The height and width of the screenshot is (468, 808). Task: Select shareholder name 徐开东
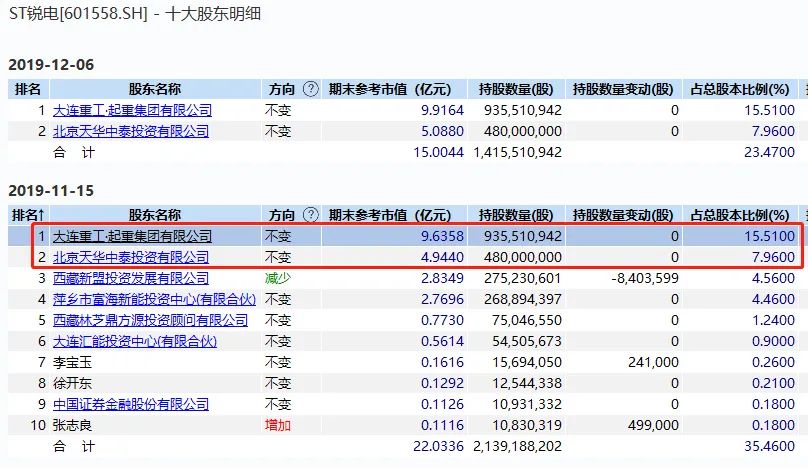(72, 383)
